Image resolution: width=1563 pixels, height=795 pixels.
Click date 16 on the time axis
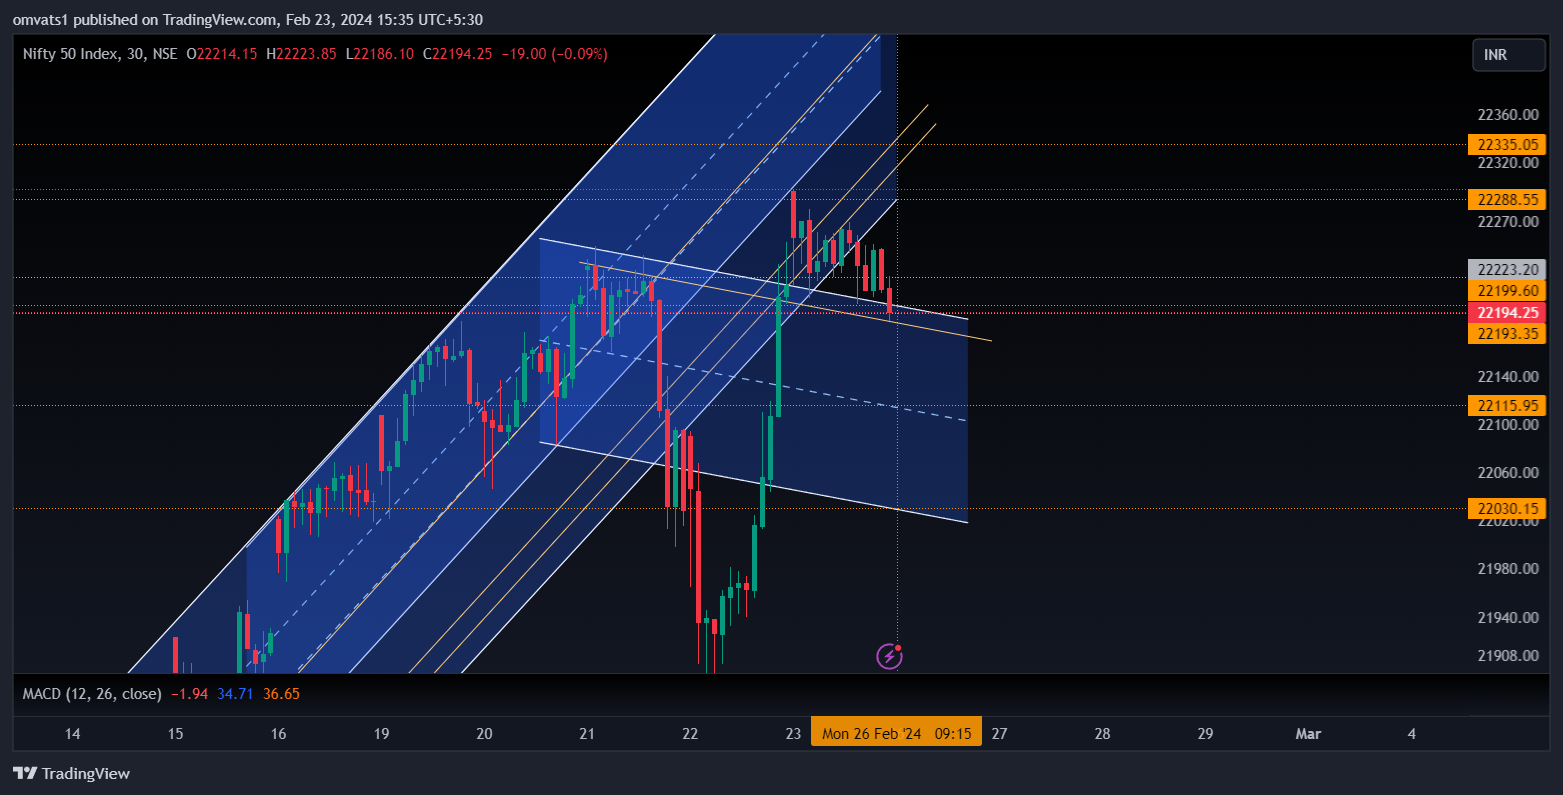[x=278, y=734]
